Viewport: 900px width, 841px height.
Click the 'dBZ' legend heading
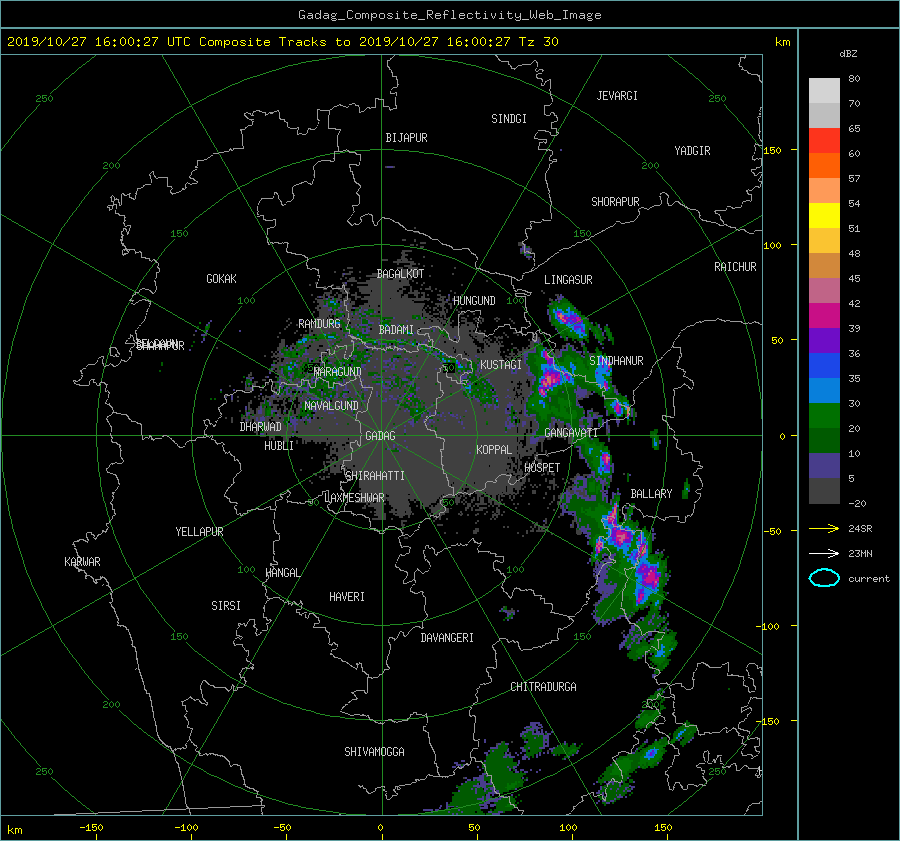point(848,53)
